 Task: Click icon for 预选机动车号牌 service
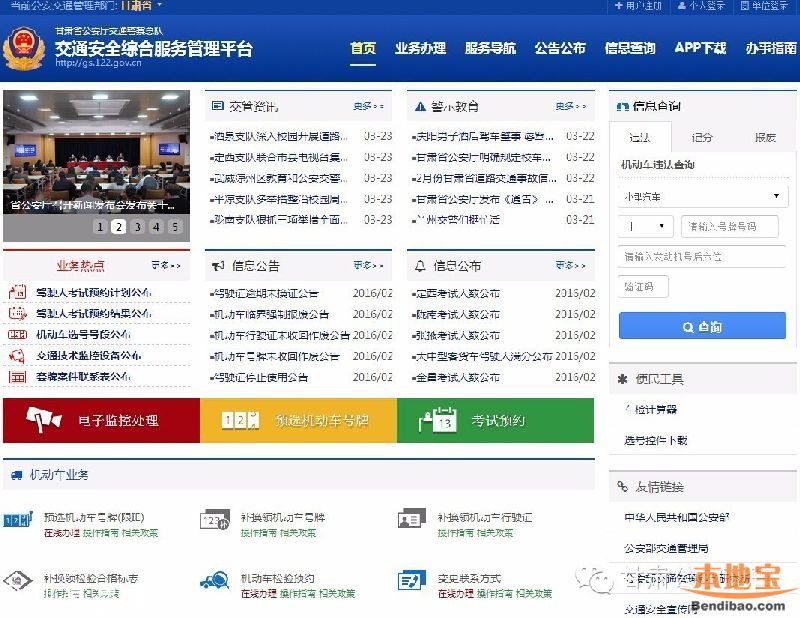click(18, 521)
